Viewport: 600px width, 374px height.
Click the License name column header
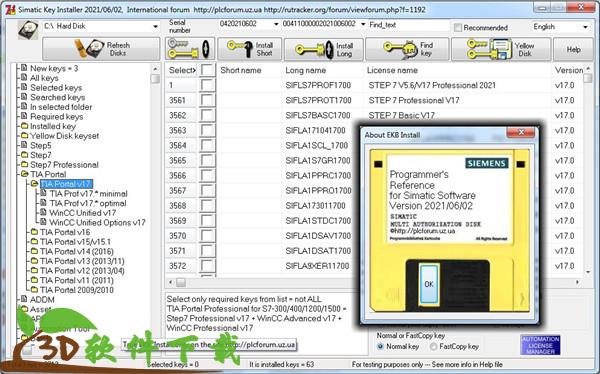[x=392, y=70]
